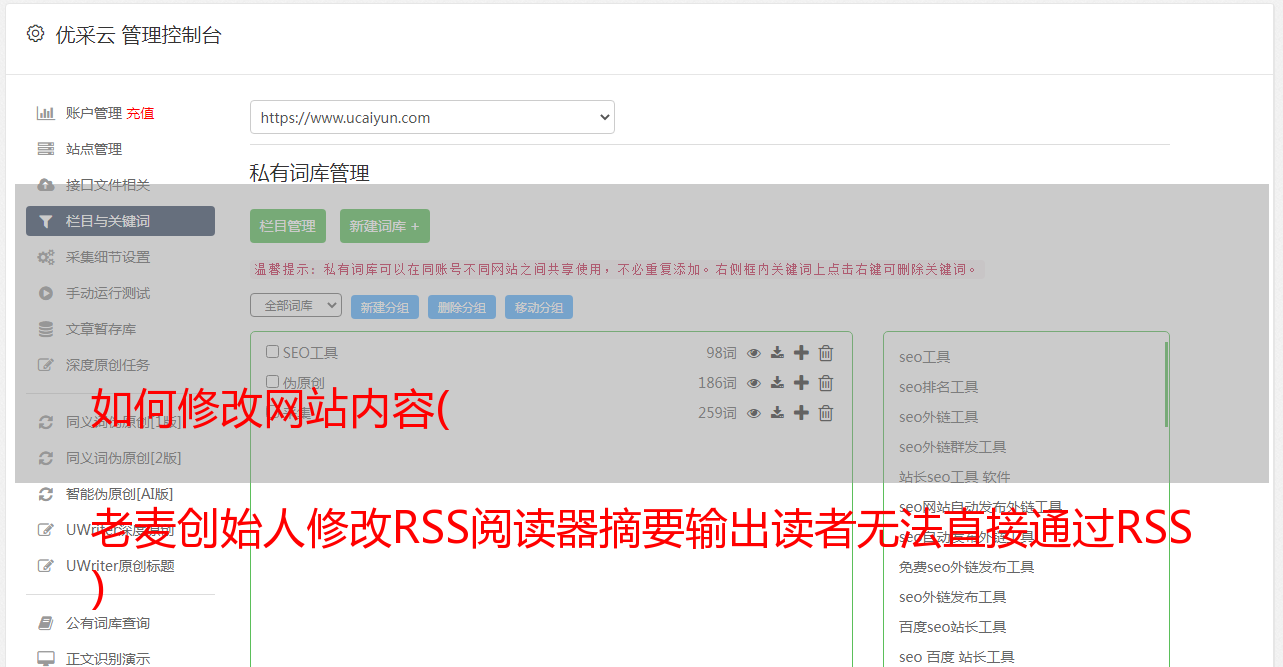Open 正文识别演示 in the sidebar
This screenshot has height=667, width=1283.
pyautogui.click(x=108, y=659)
